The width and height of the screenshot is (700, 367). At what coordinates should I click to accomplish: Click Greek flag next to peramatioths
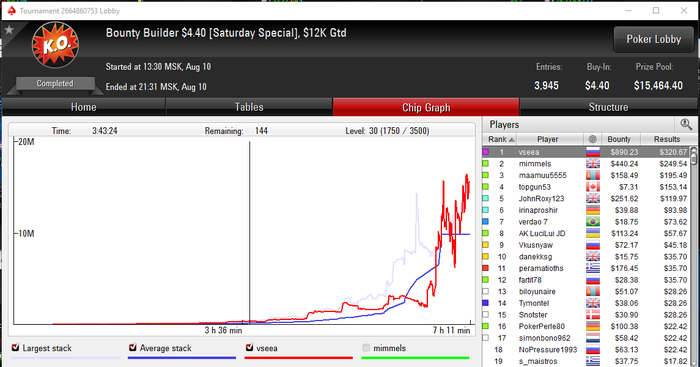pyautogui.click(x=593, y=268)
